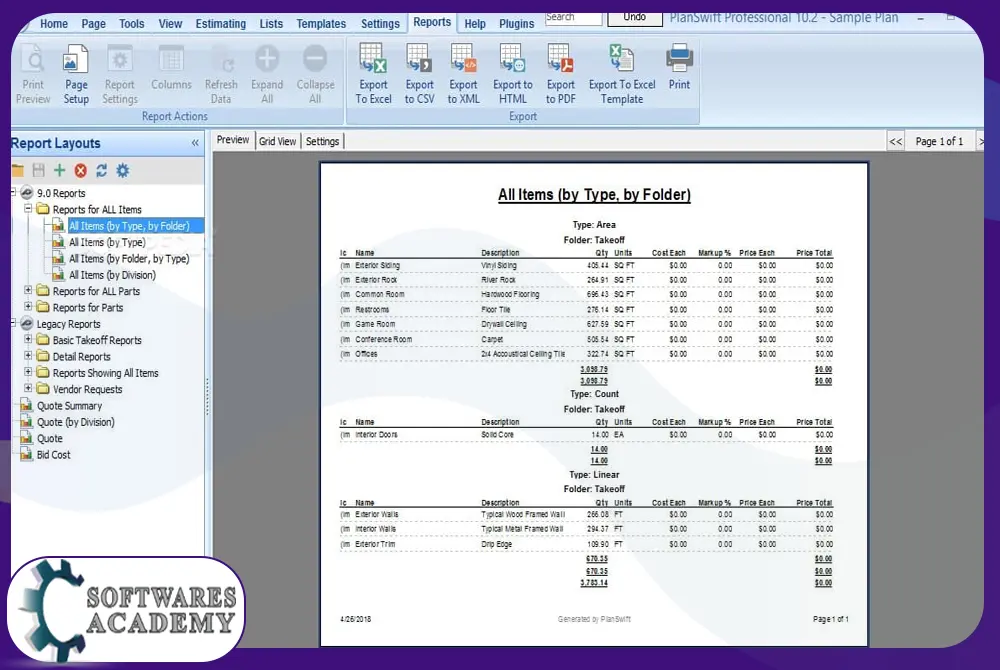Select the Preview tab
The width and height of the screenshot is (1000, 670).
[233, 140]
